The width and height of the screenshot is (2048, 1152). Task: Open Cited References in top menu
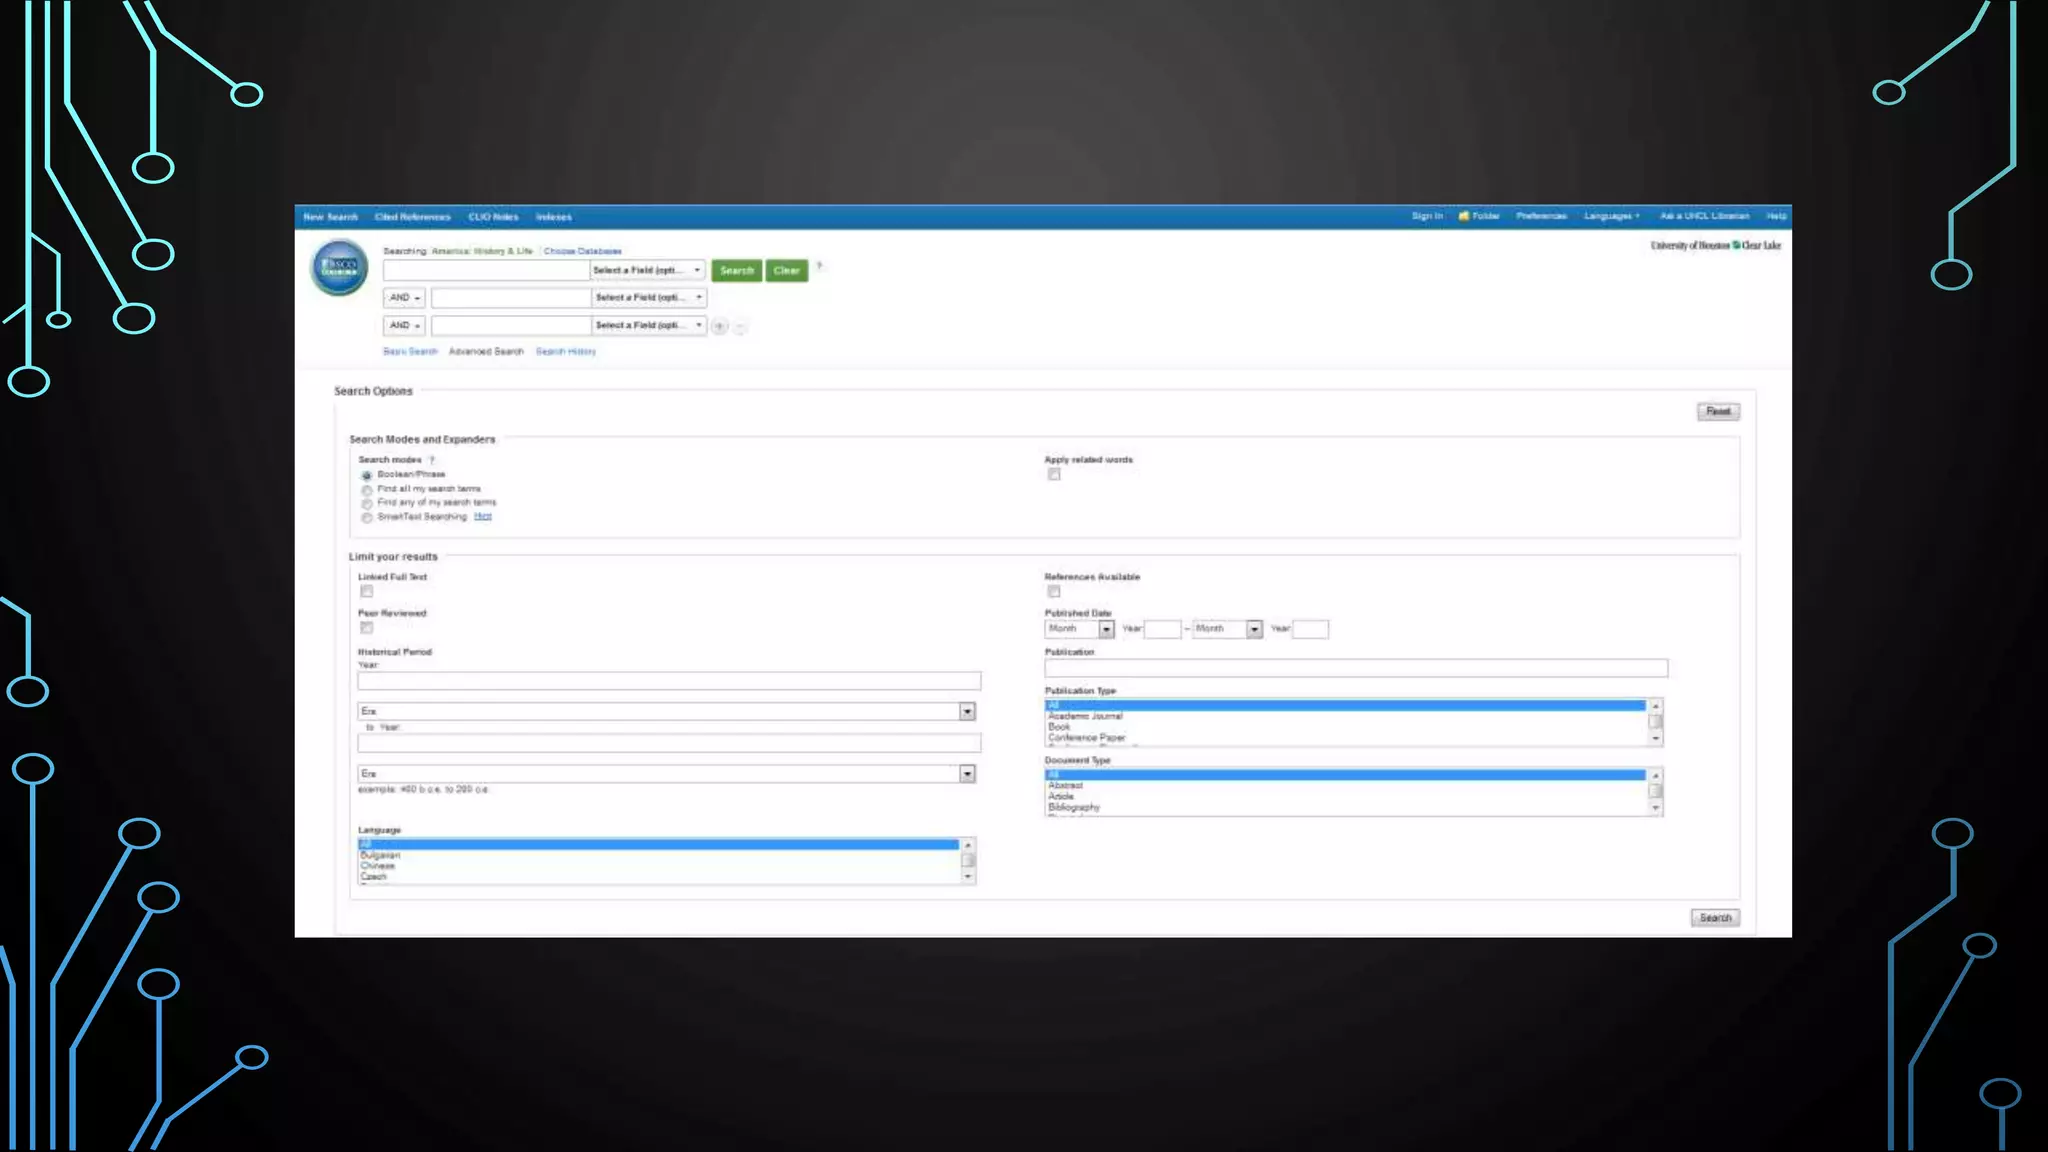pos(412,217)
